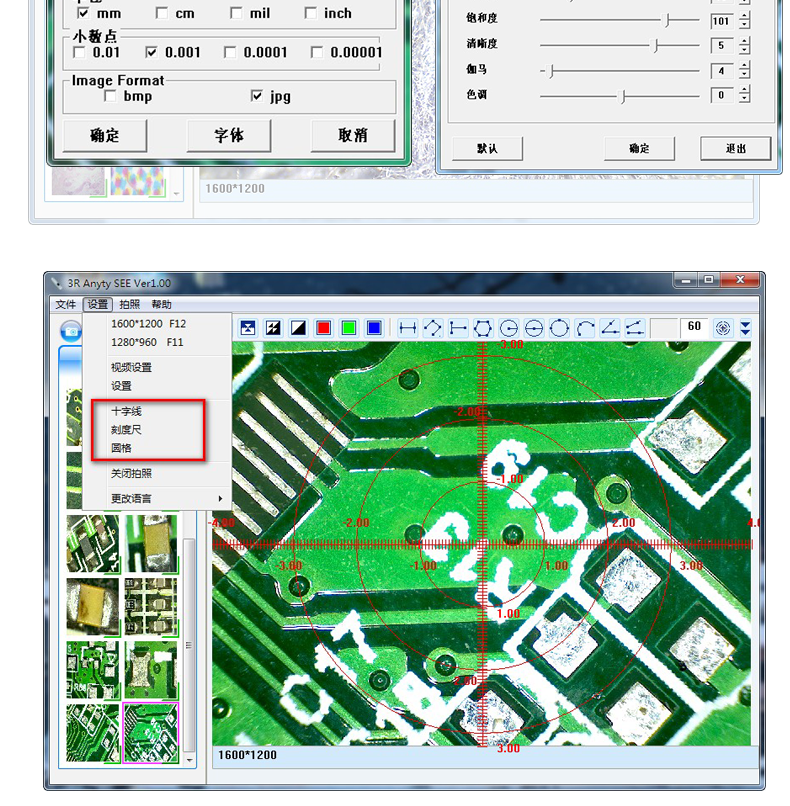Image resolution: width=790 pixels, height=806 pixels.
Task: Click the 默认 default button
Action: coord(487,149)
